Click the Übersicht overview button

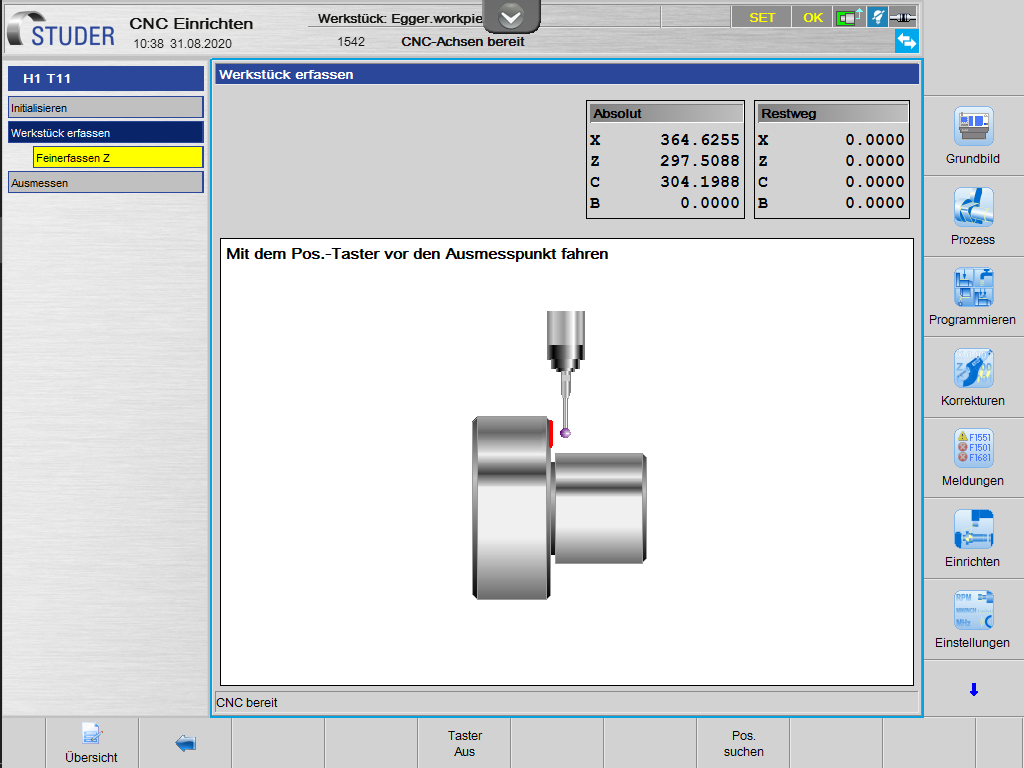(x=91, y=743)
